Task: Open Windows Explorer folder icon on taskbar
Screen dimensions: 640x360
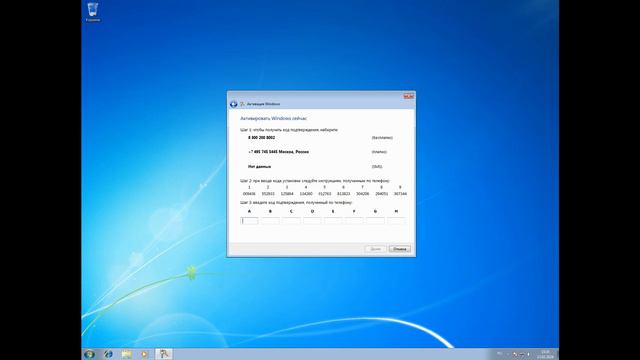Action: coord(127,354)
